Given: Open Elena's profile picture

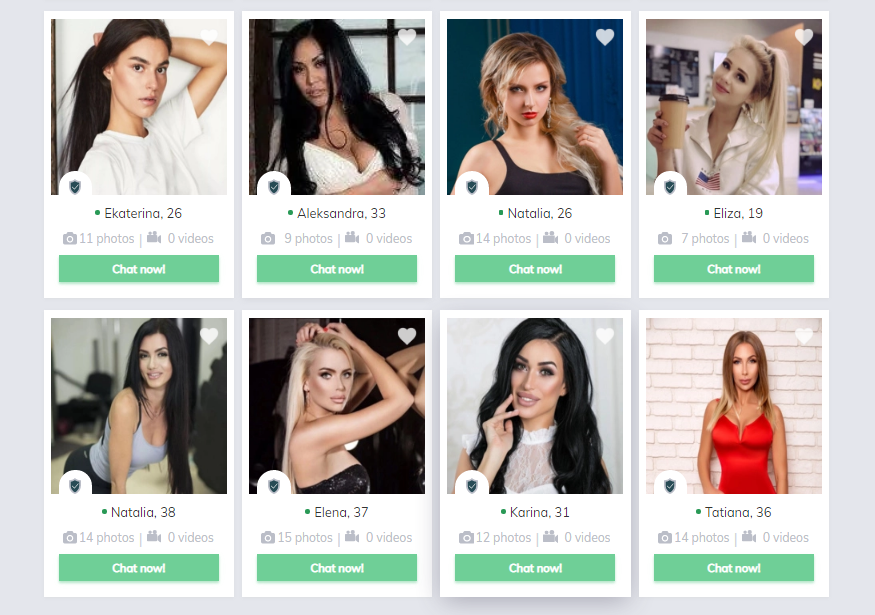Looking at the screenshot, I should tap(337, 406).
